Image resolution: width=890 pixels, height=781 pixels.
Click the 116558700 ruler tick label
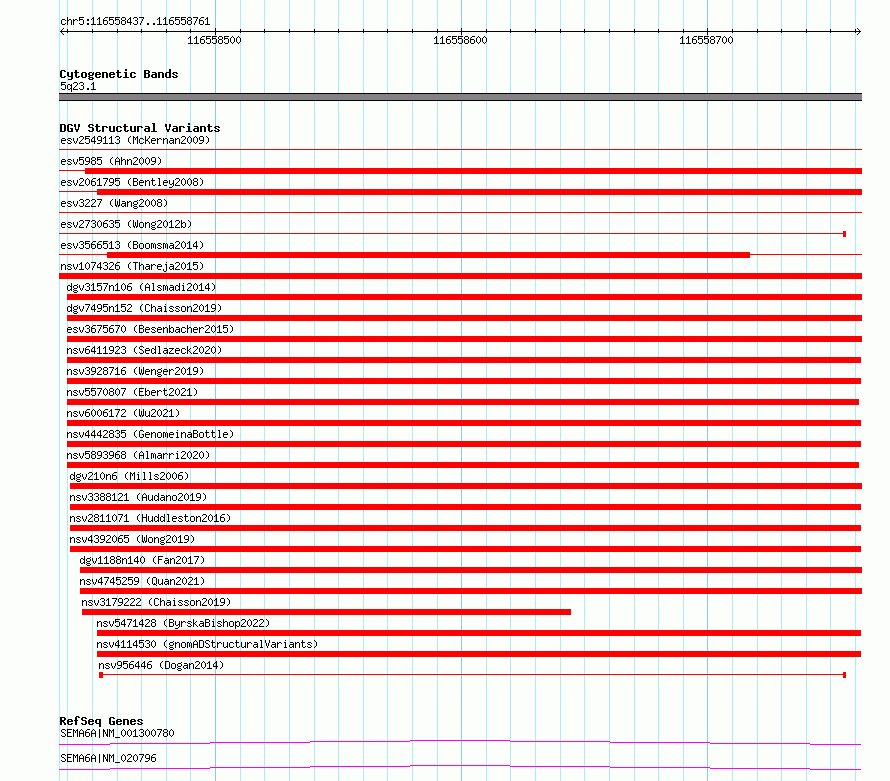(x=706, y=40)
